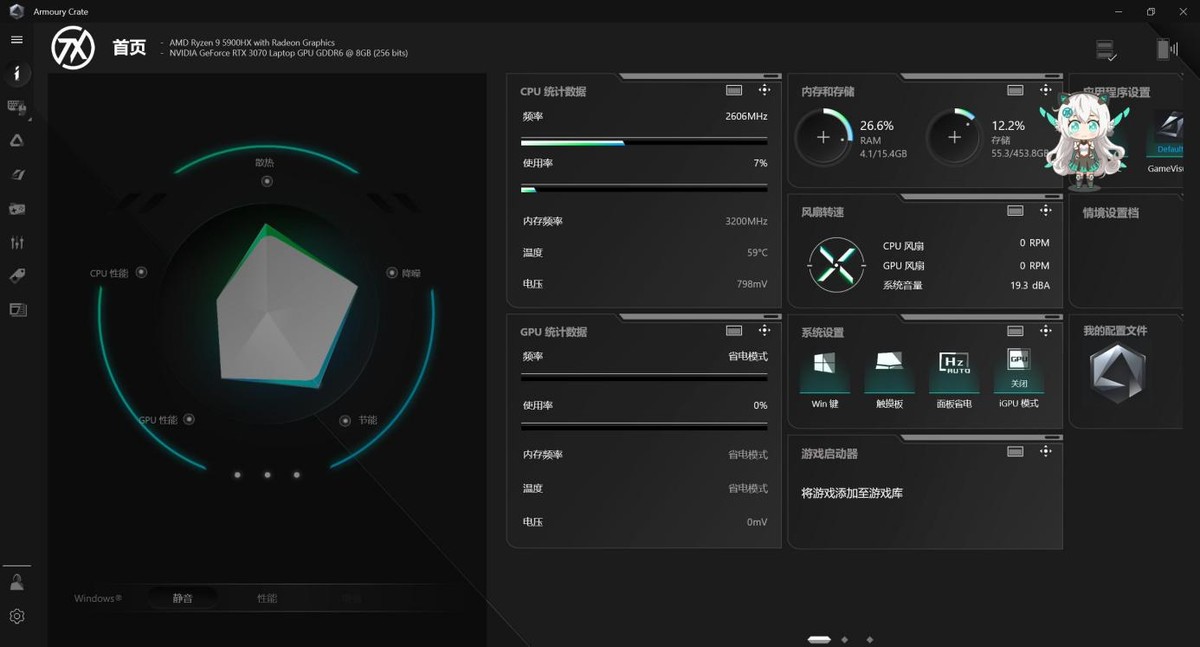Open the settings gear in sidebar

16,616
